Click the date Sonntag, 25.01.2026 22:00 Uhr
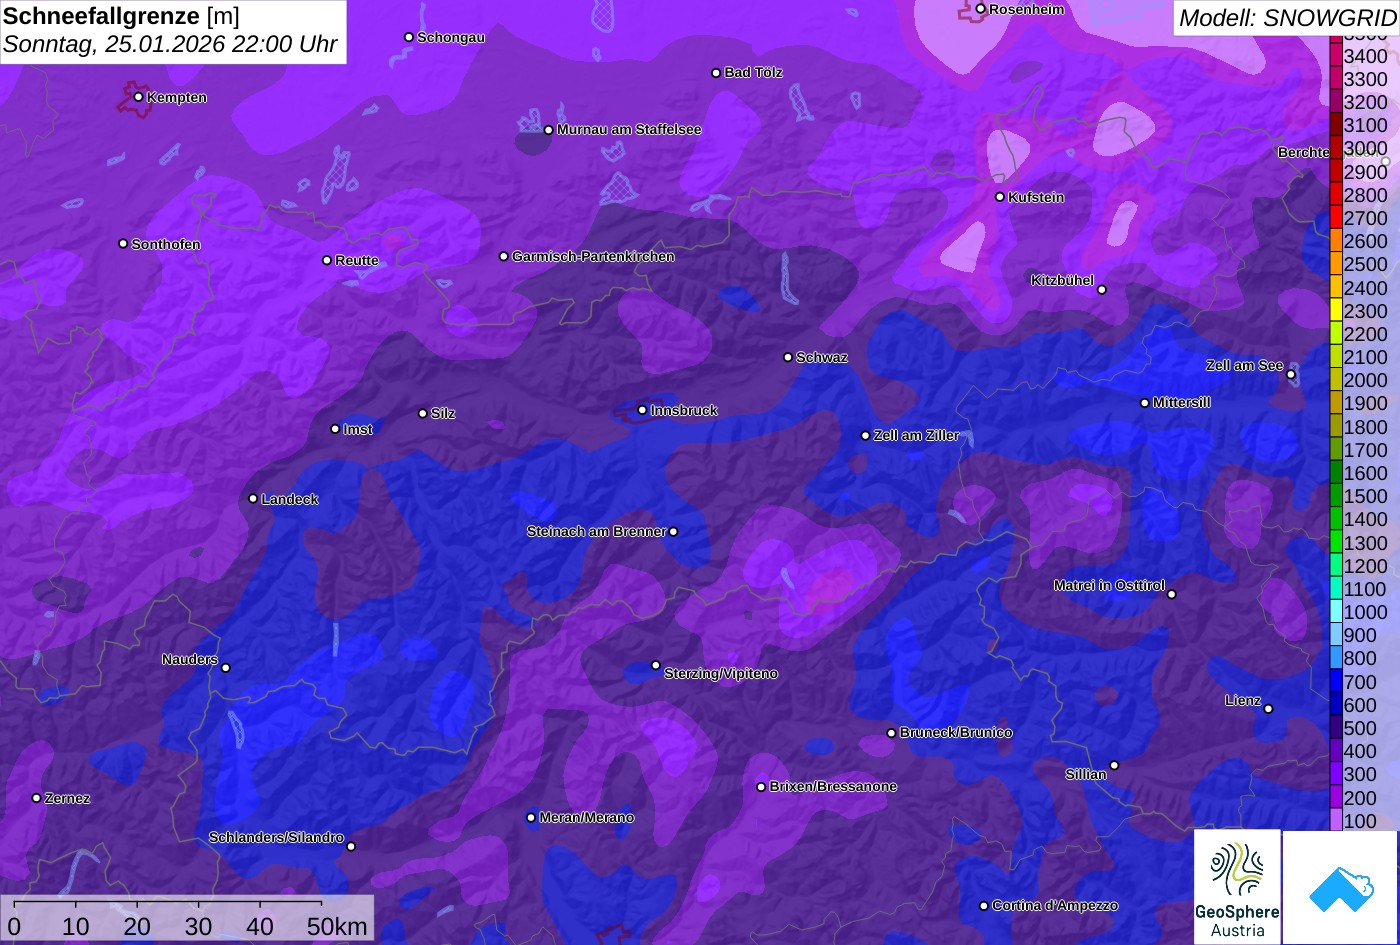The width and height of the screenshot is (1400, 945). (170, 45)
